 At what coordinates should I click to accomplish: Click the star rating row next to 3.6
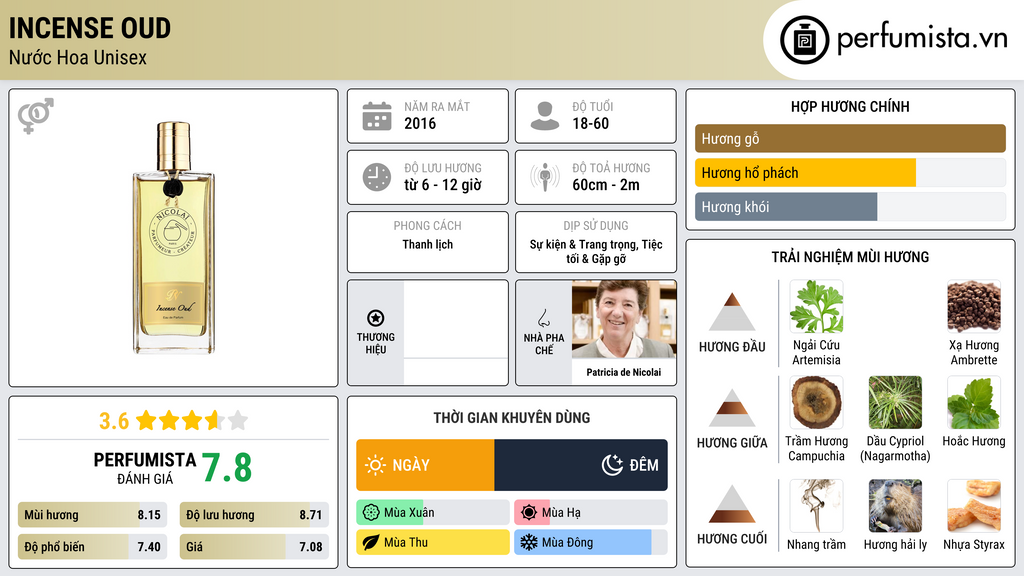[x=192, y=420]
